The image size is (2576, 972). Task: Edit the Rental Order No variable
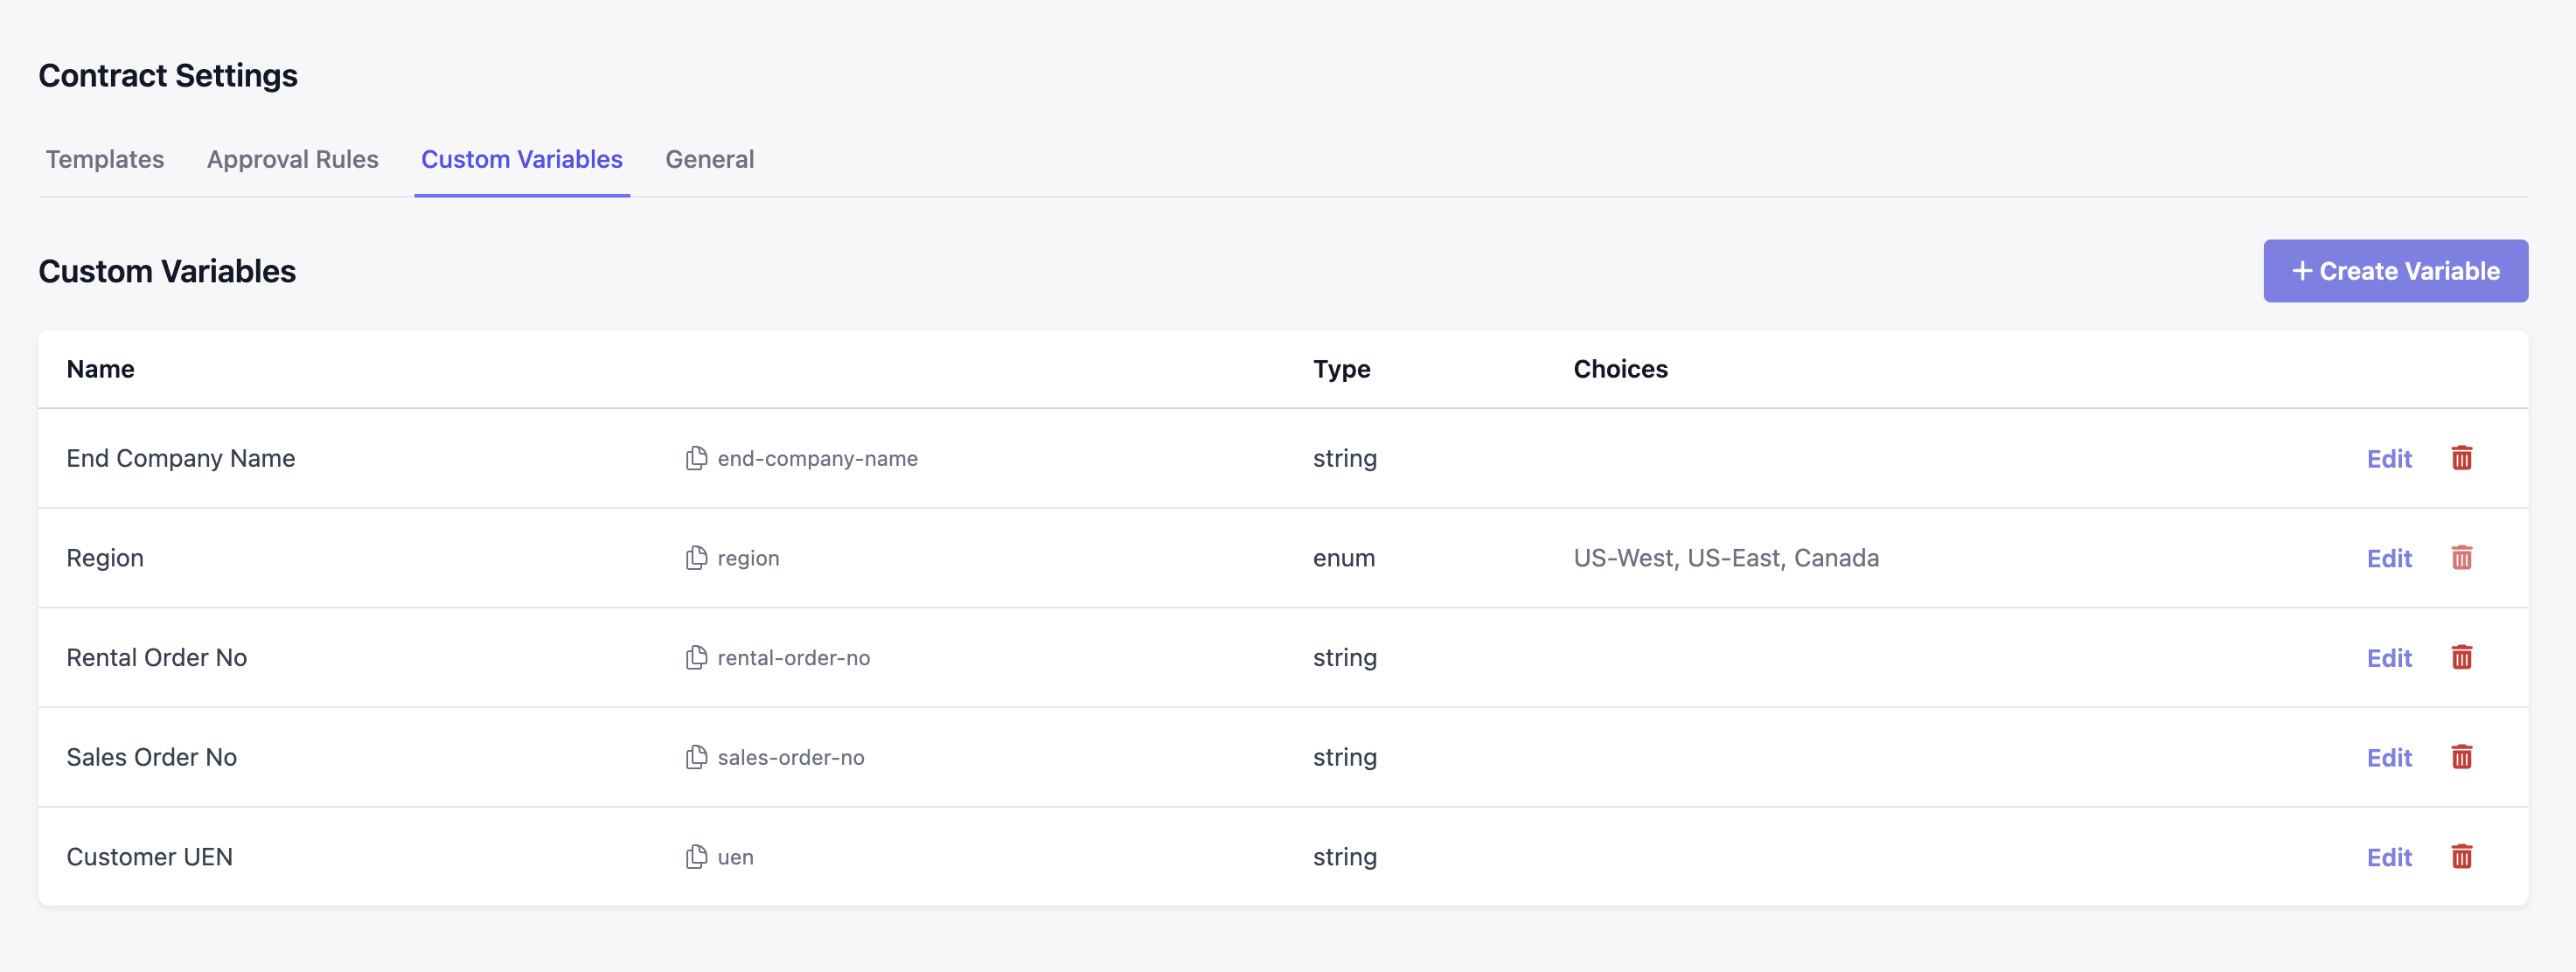[x=2388, y=658]
